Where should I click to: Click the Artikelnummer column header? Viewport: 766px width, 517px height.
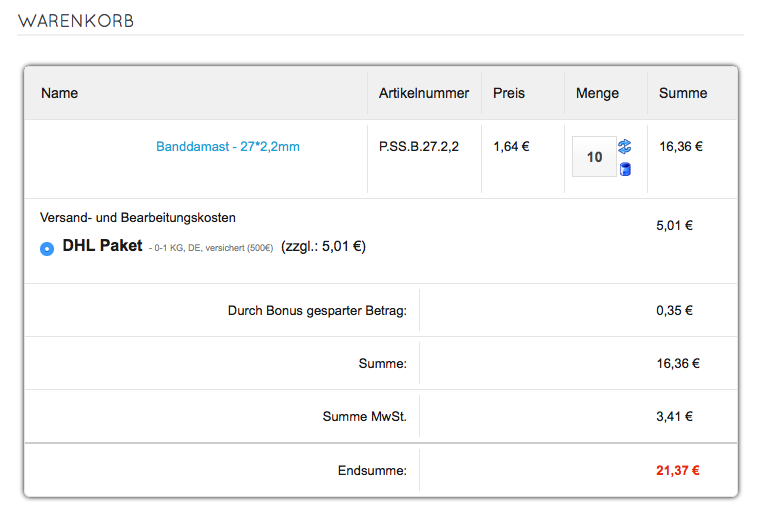click(424, 93)
